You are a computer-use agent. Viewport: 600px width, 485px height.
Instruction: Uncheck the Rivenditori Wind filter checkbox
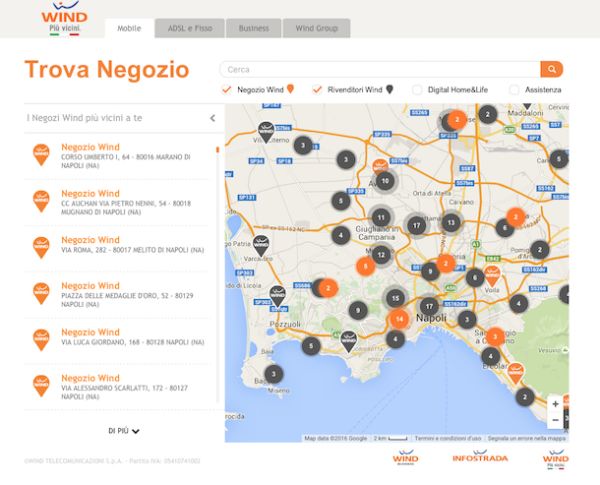click(318, 89)
